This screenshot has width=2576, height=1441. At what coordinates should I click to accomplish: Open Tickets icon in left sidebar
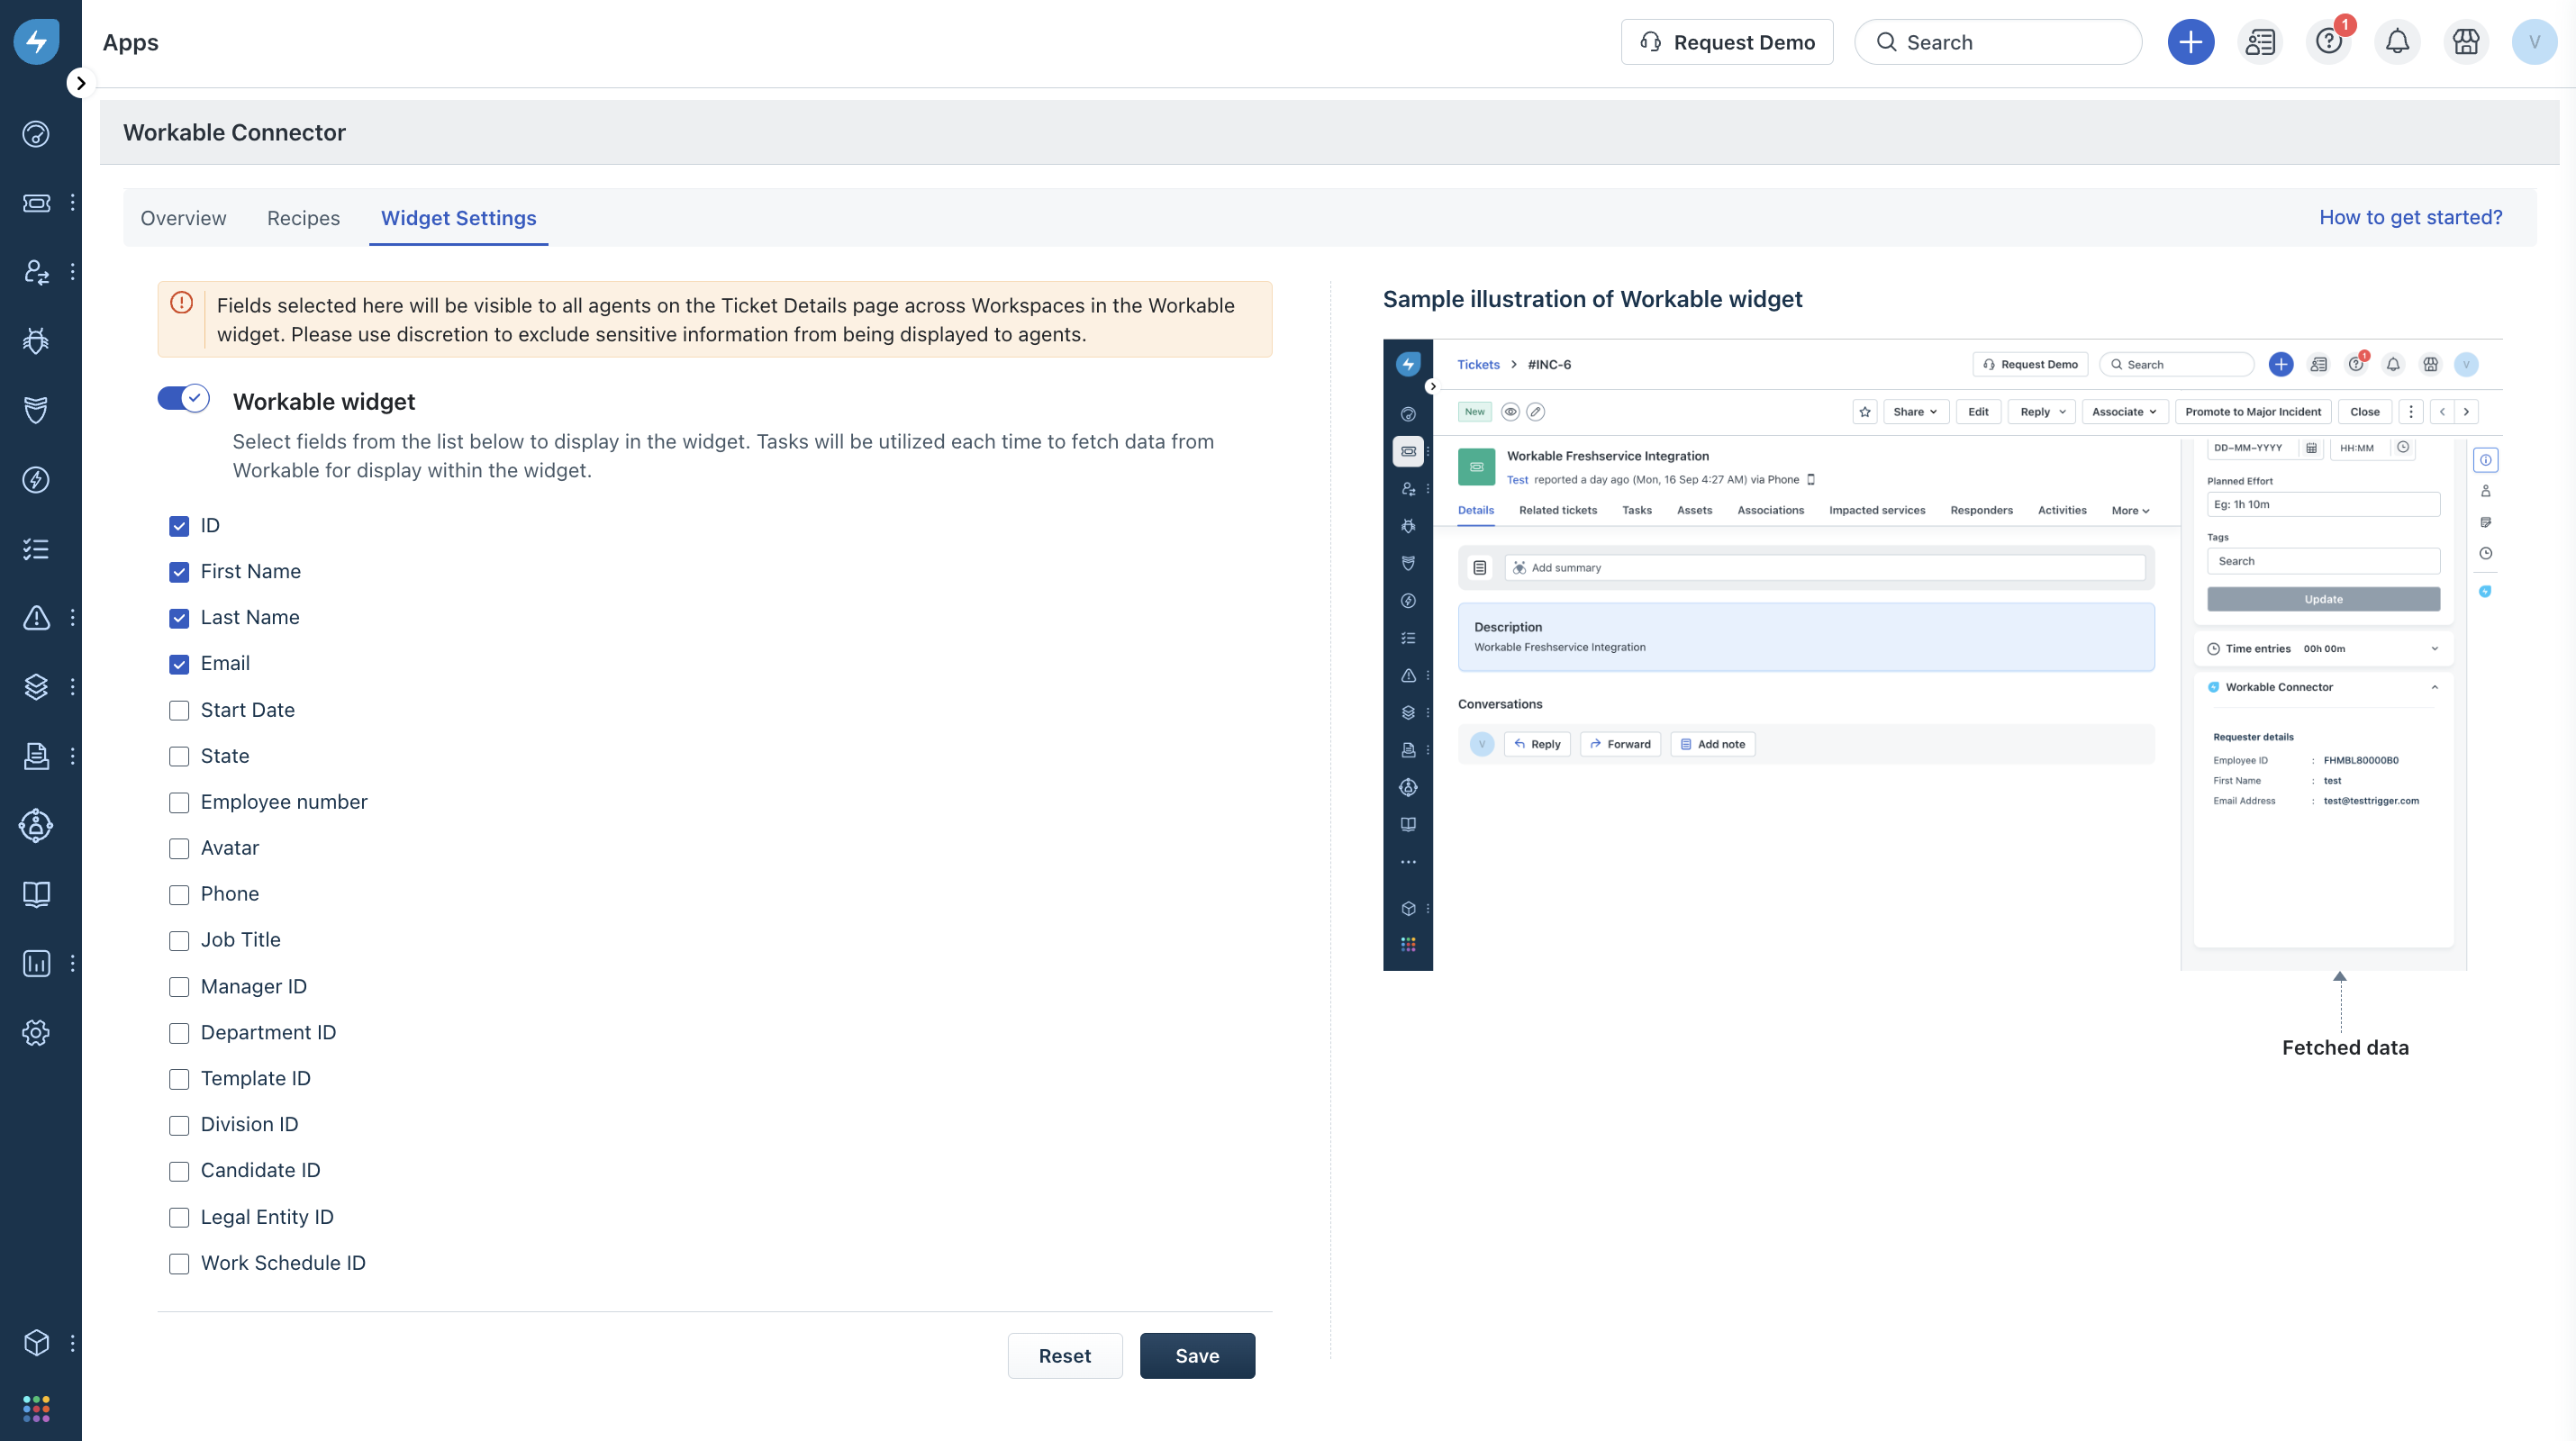(x=36, y=203)
